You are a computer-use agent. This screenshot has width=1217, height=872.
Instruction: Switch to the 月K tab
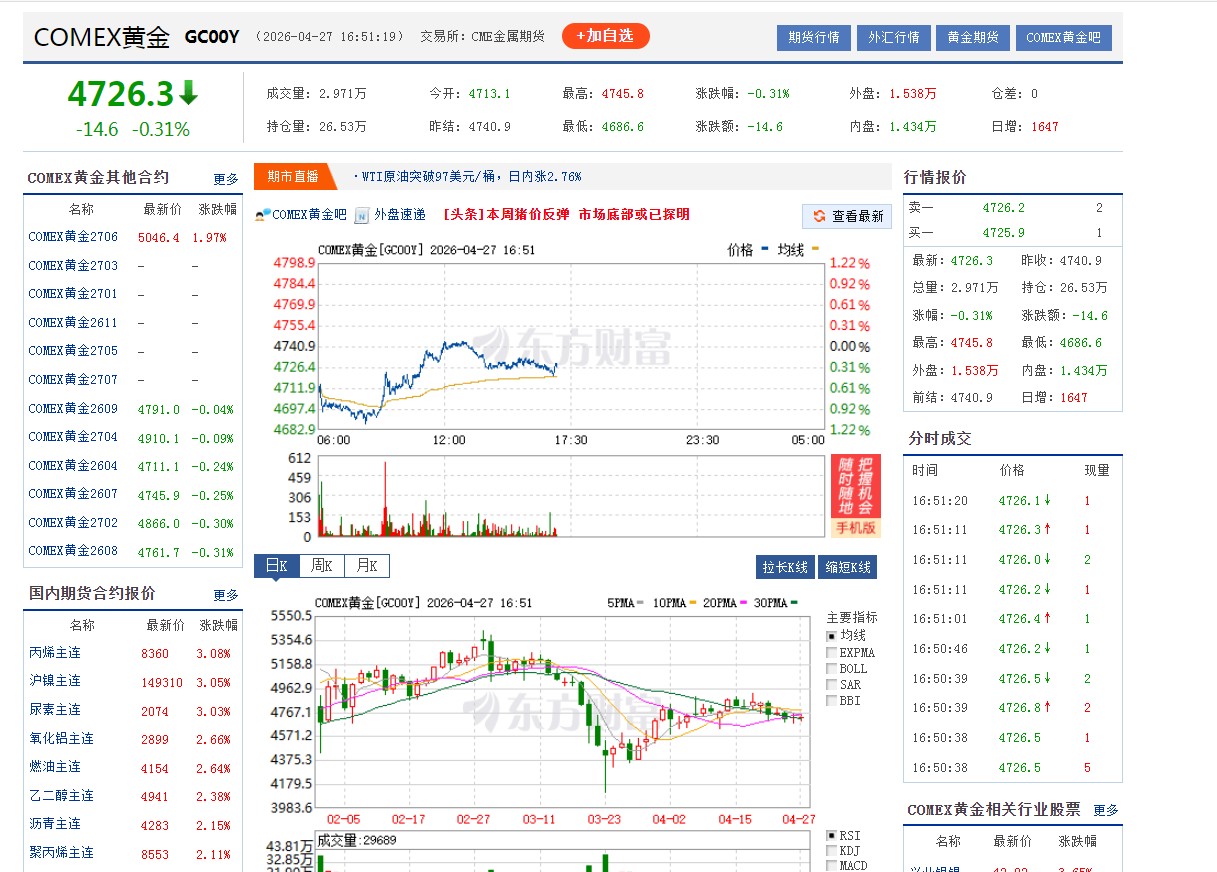point(365,565)
